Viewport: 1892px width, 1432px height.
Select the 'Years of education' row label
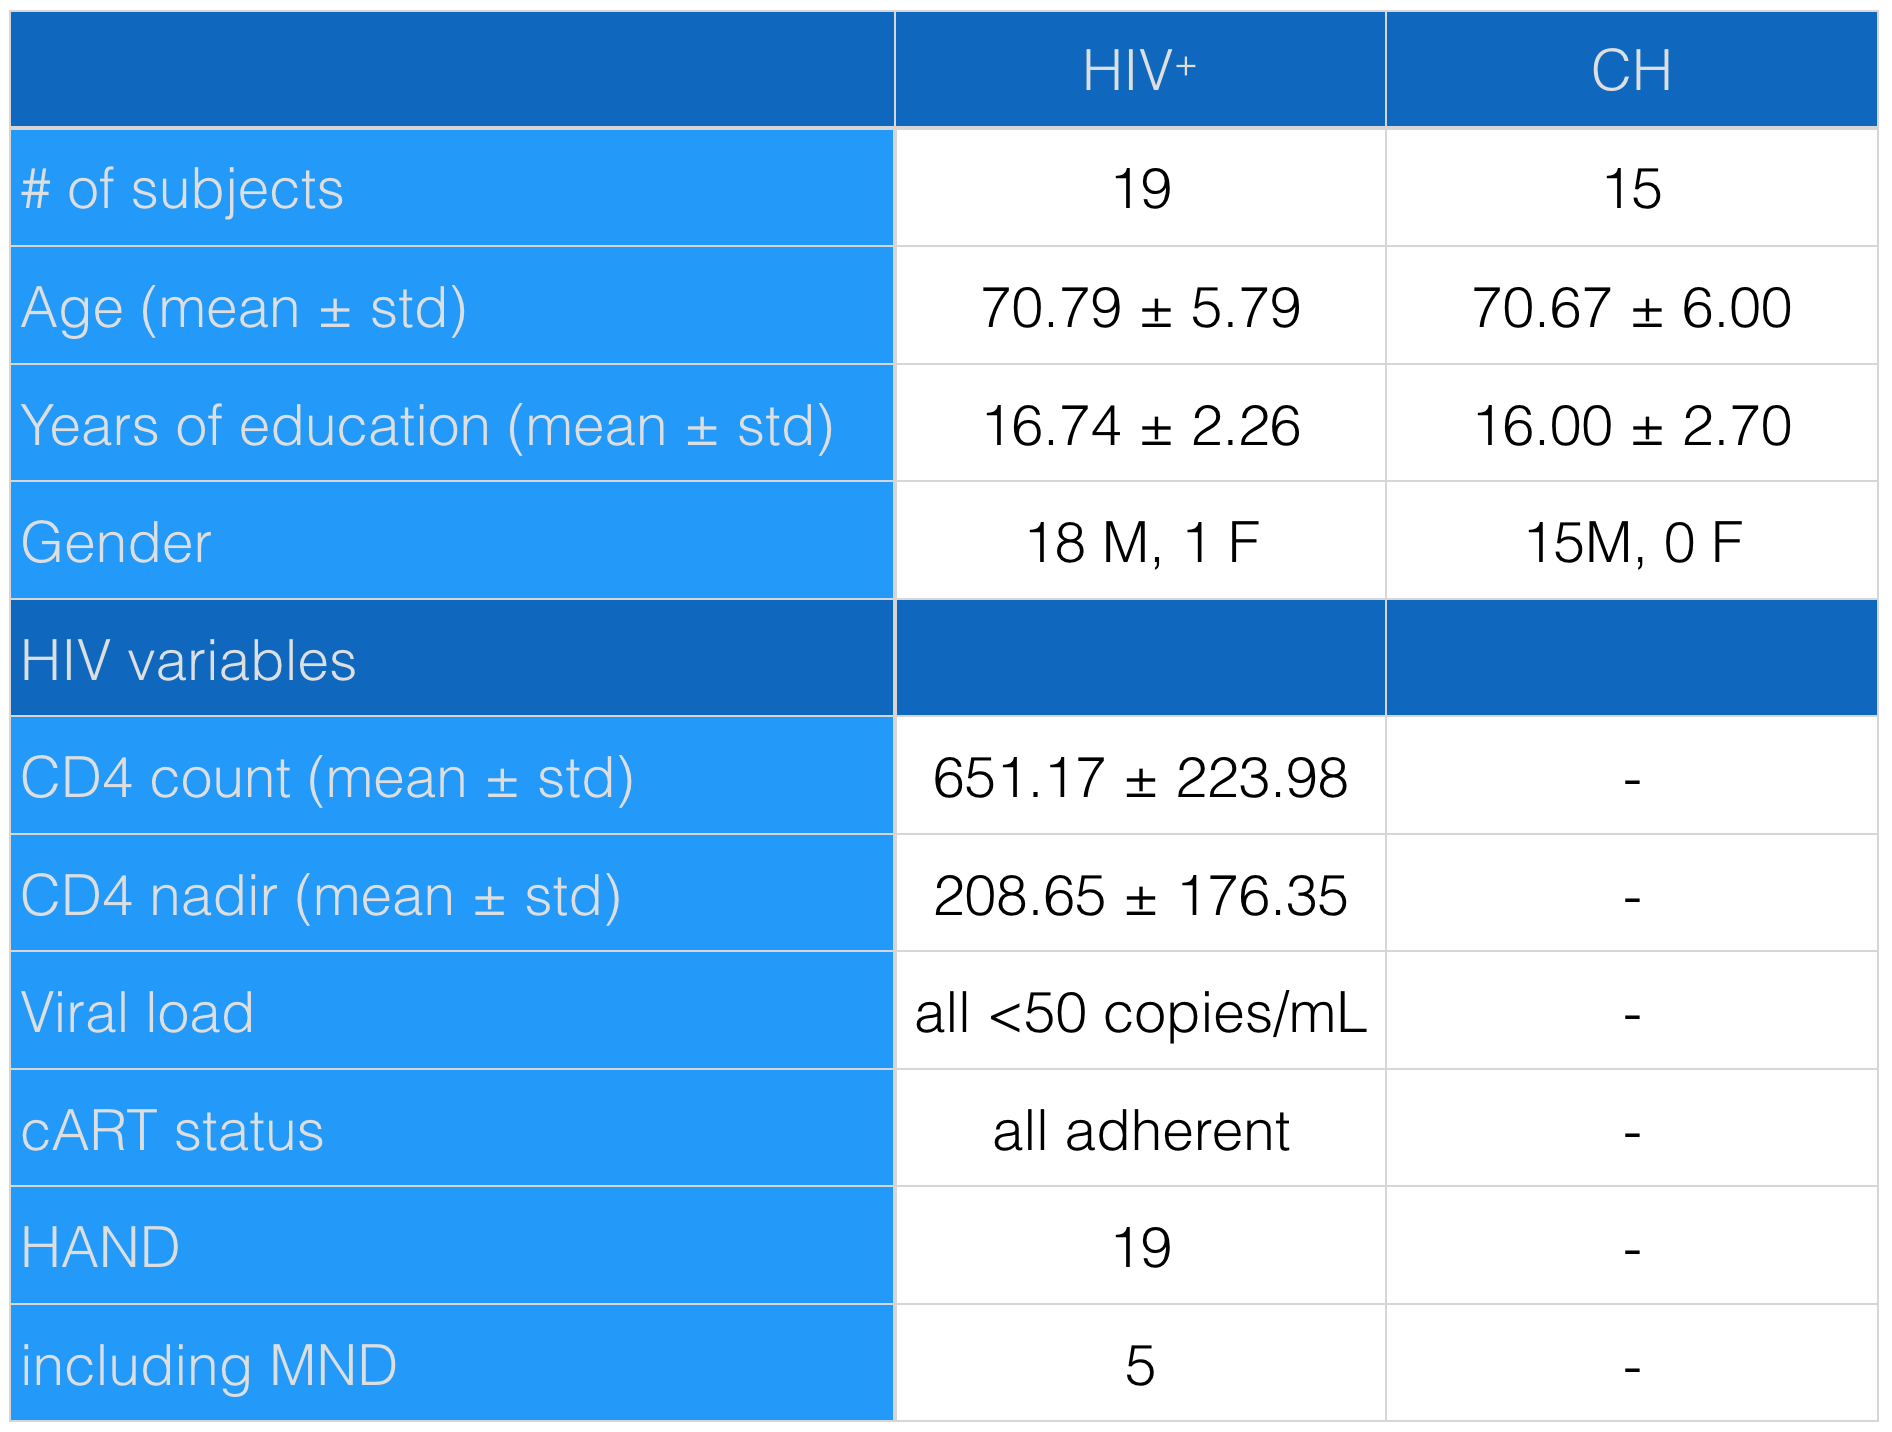click(x=427, y=425)
